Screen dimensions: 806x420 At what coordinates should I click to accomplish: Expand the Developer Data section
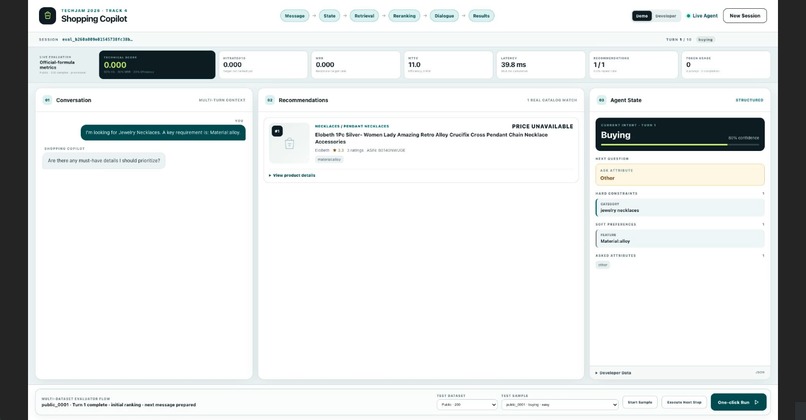613,373
